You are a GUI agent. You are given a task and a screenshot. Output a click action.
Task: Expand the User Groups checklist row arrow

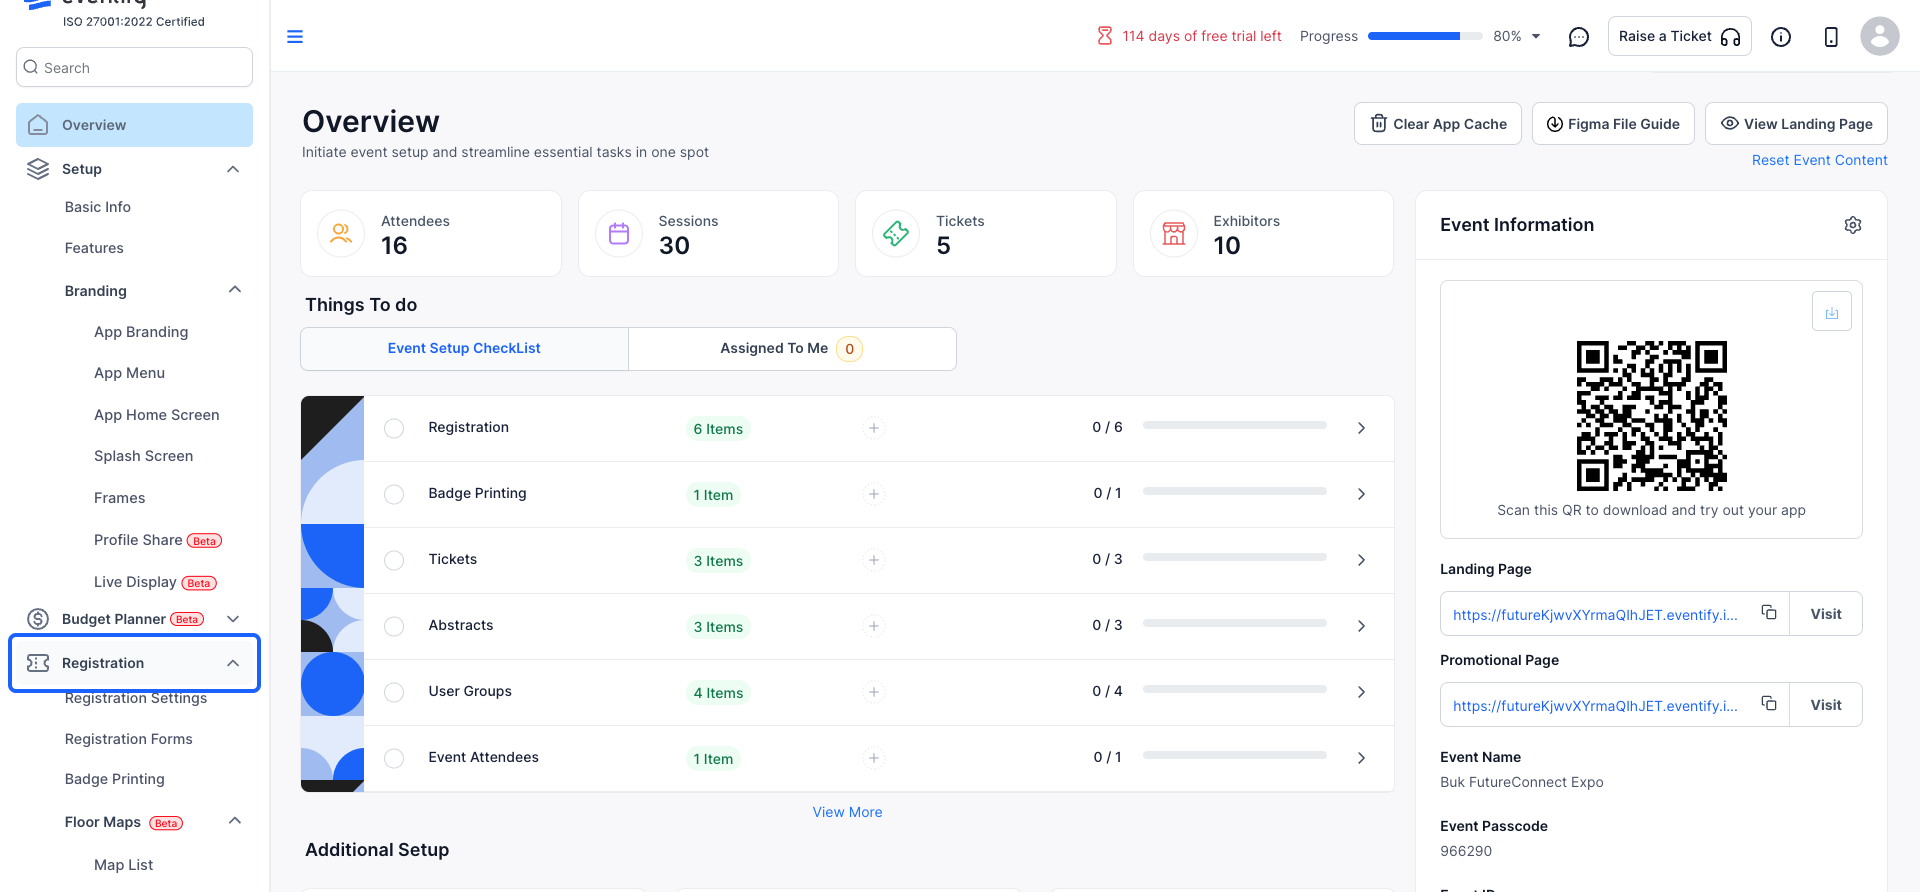click(x=1361, y=692)
